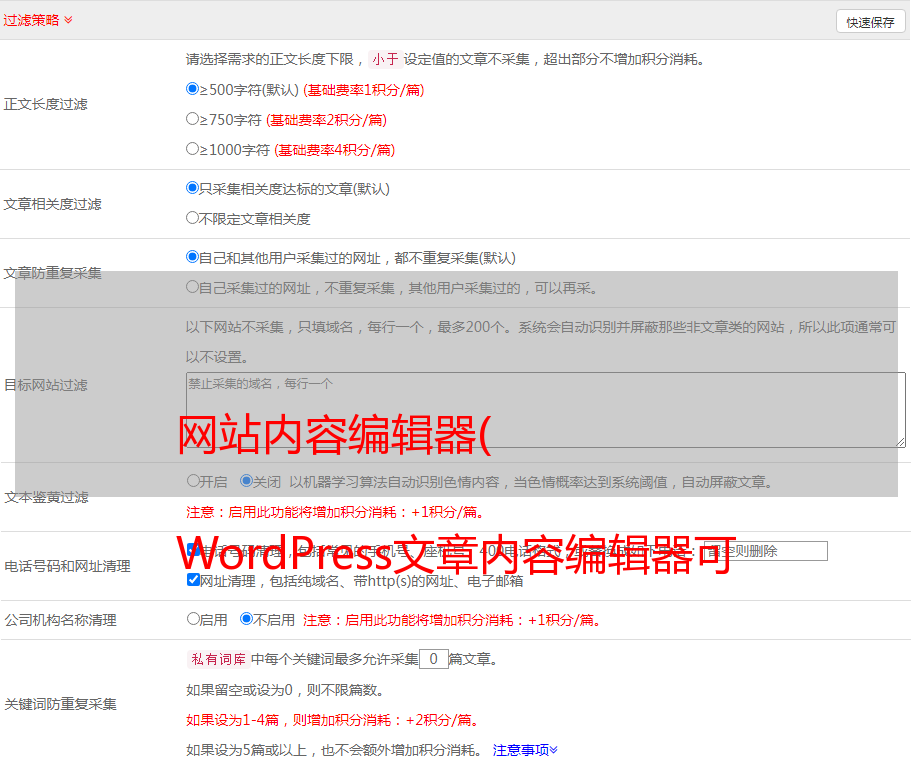Click the 私有词库 article count input
912x768 pixels.
point(433,659)
